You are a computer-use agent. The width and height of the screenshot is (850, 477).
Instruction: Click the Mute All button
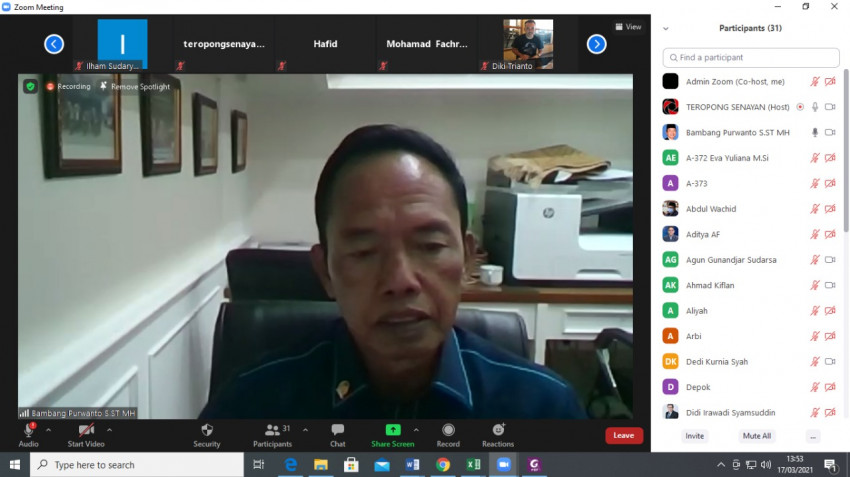pos(757,436)
